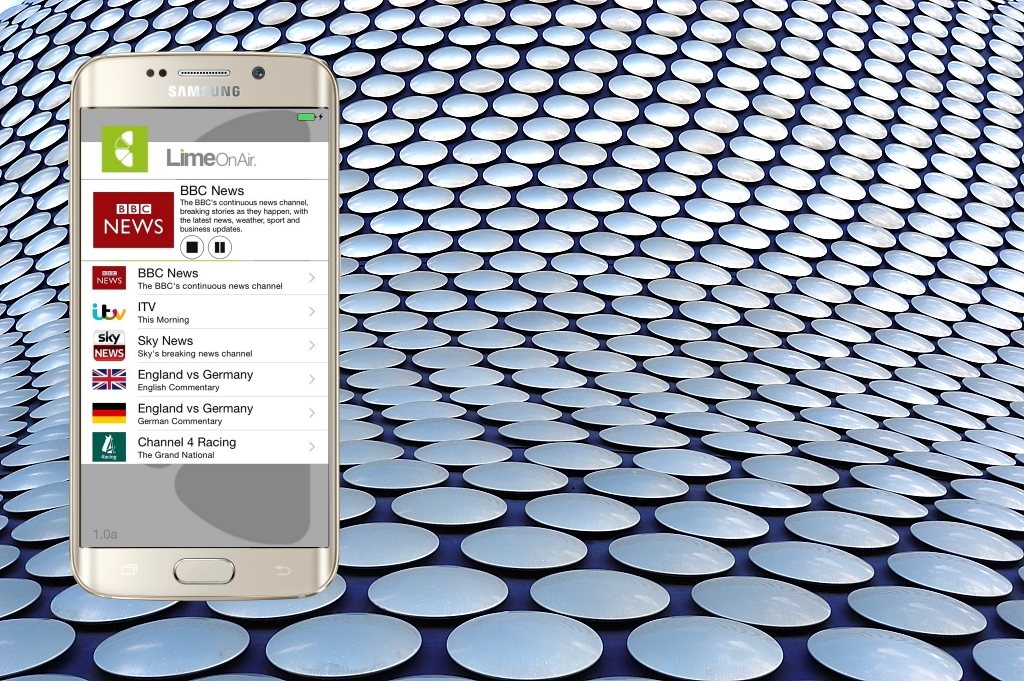Pause the BBC News stream

click(220, 247)
